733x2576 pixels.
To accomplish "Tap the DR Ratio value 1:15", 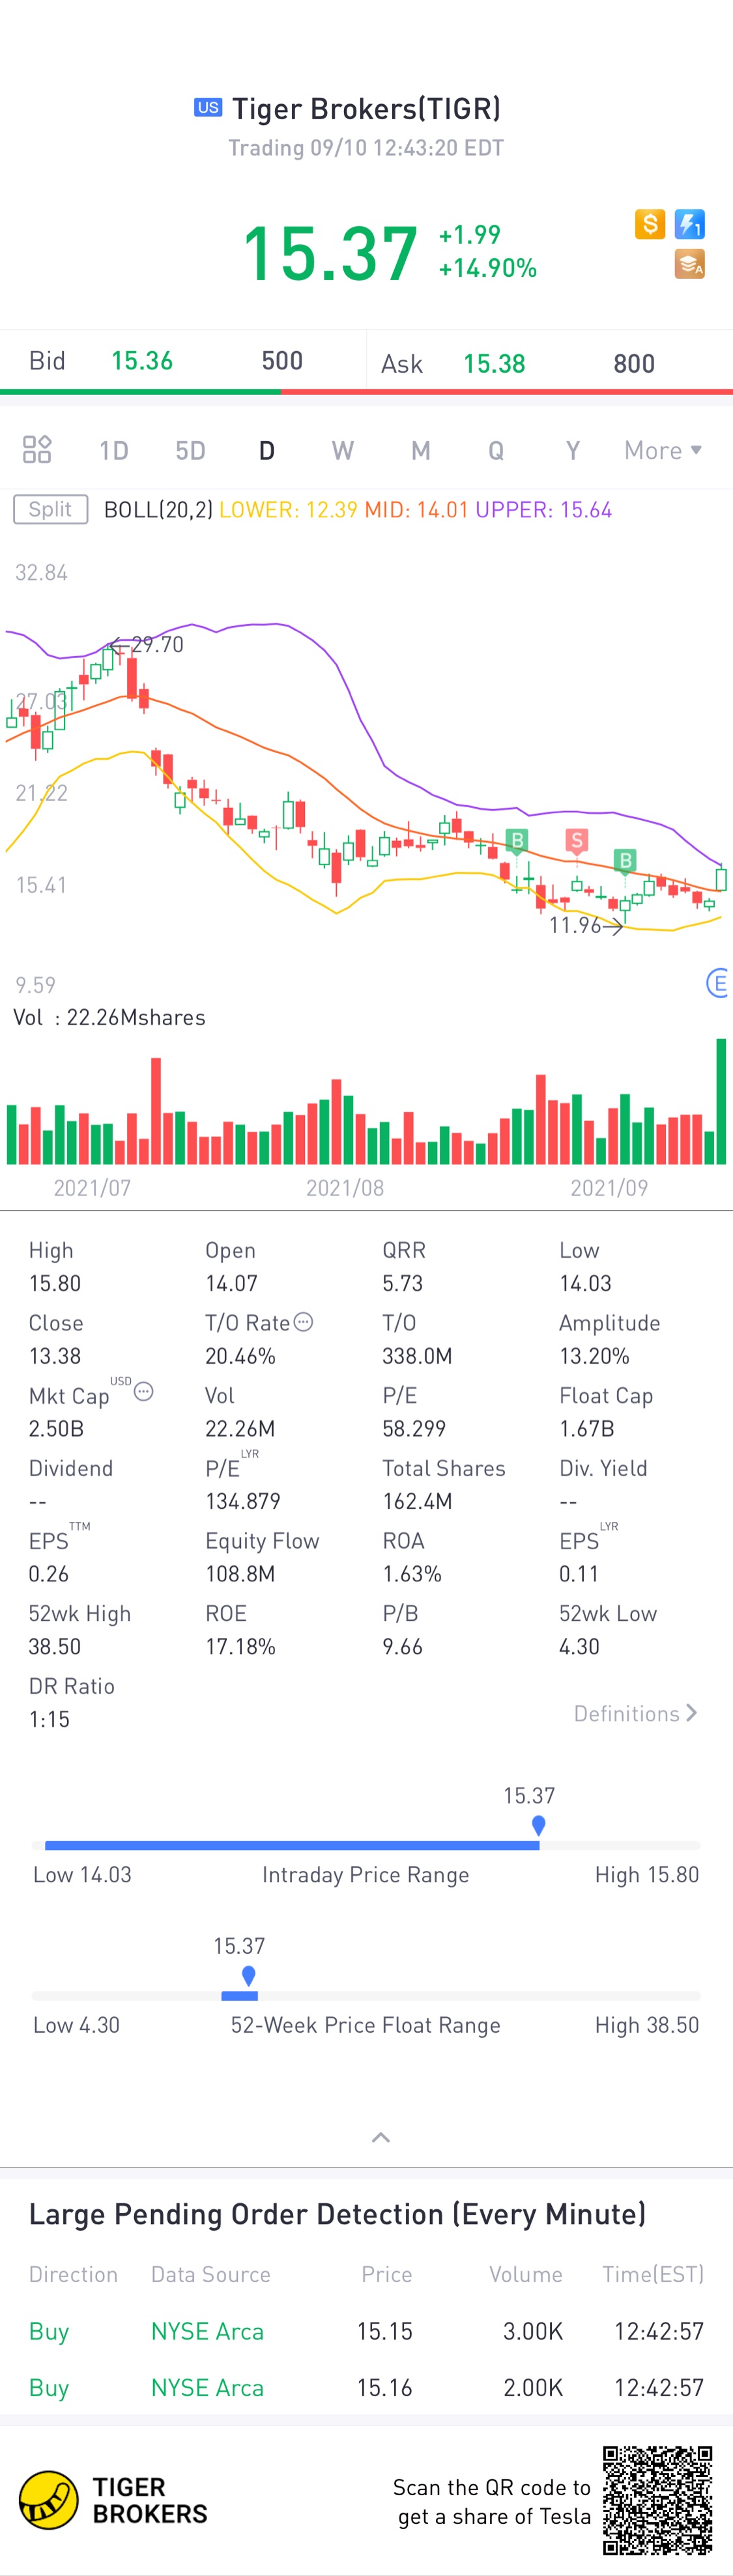I will point(49,1719).
